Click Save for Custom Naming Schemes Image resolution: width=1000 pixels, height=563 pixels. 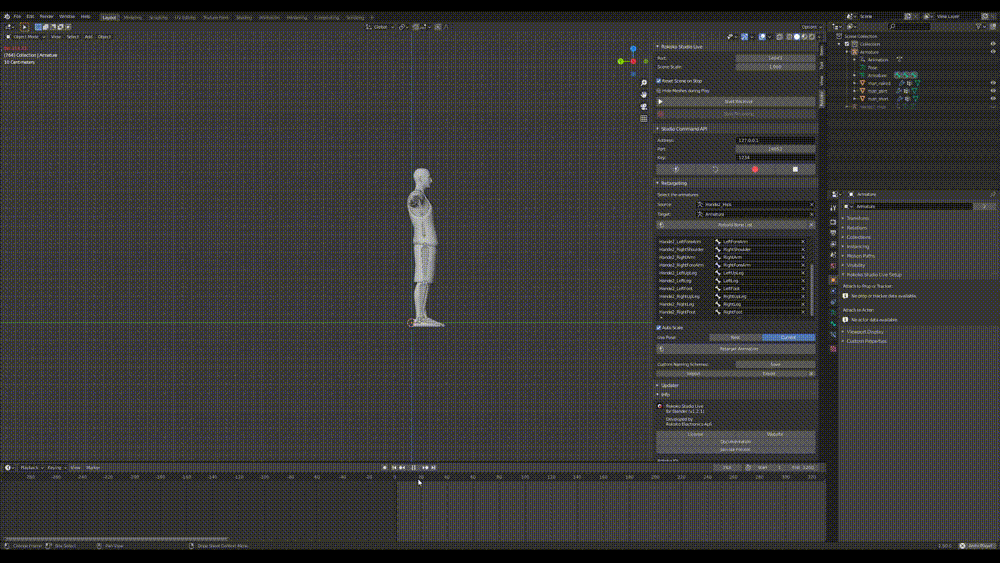point(776,365)
